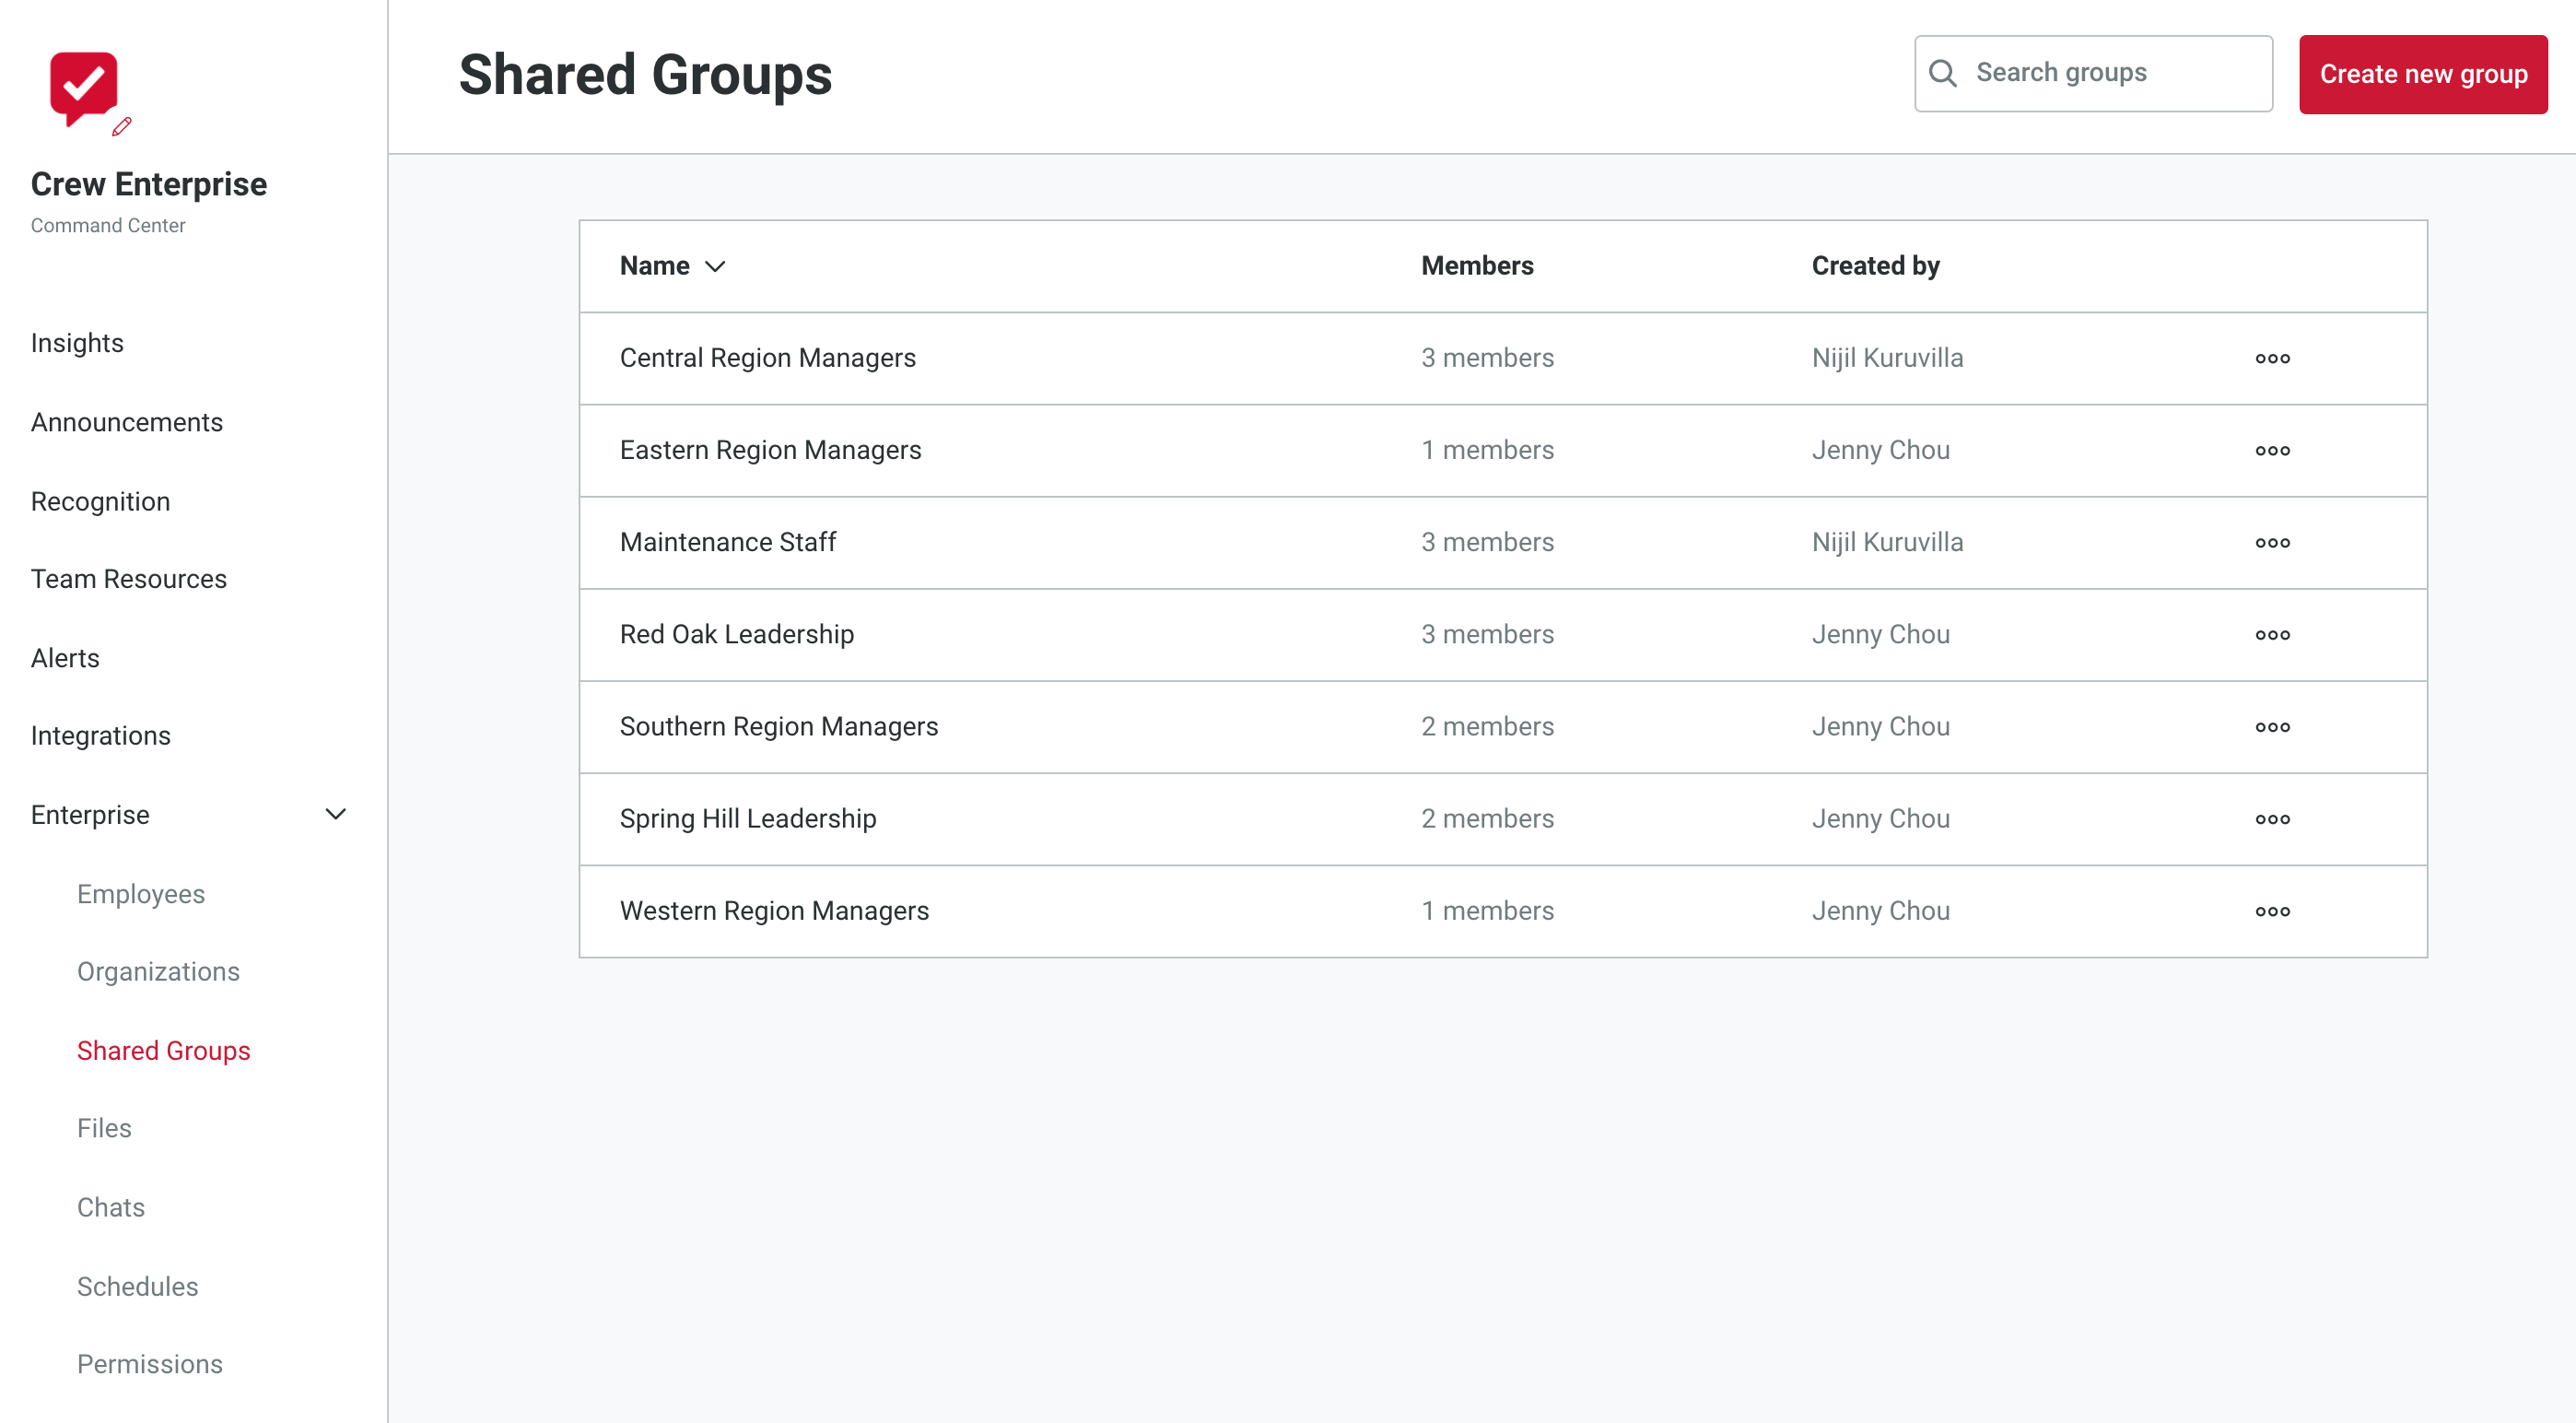The width and height of the screenshot is (2576, 1423).
Task: Open the overflow menu for Western Region Managers
Action: pos(2273,910)
